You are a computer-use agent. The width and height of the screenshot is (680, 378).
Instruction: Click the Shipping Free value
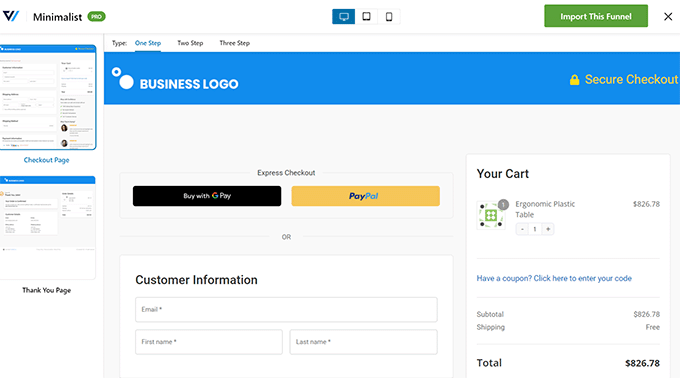[x=652, y=327]
